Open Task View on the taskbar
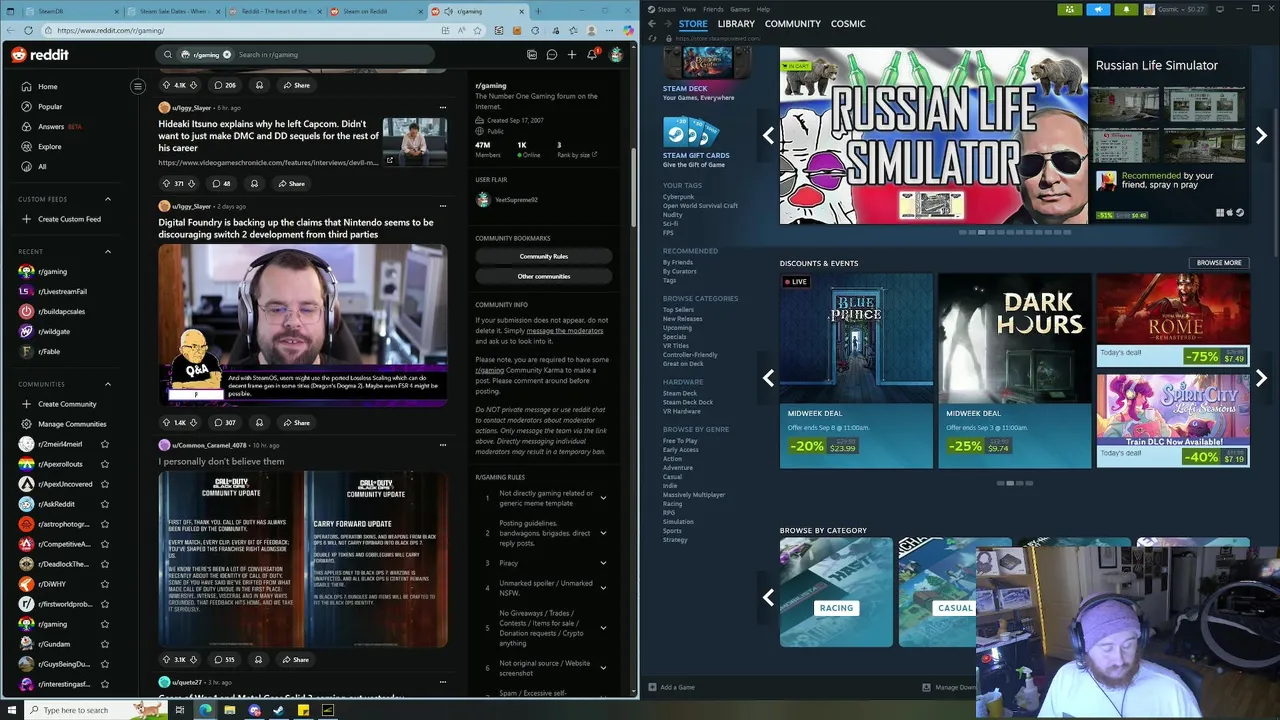The image size is (1280, 720). click(x=179, y=710)
